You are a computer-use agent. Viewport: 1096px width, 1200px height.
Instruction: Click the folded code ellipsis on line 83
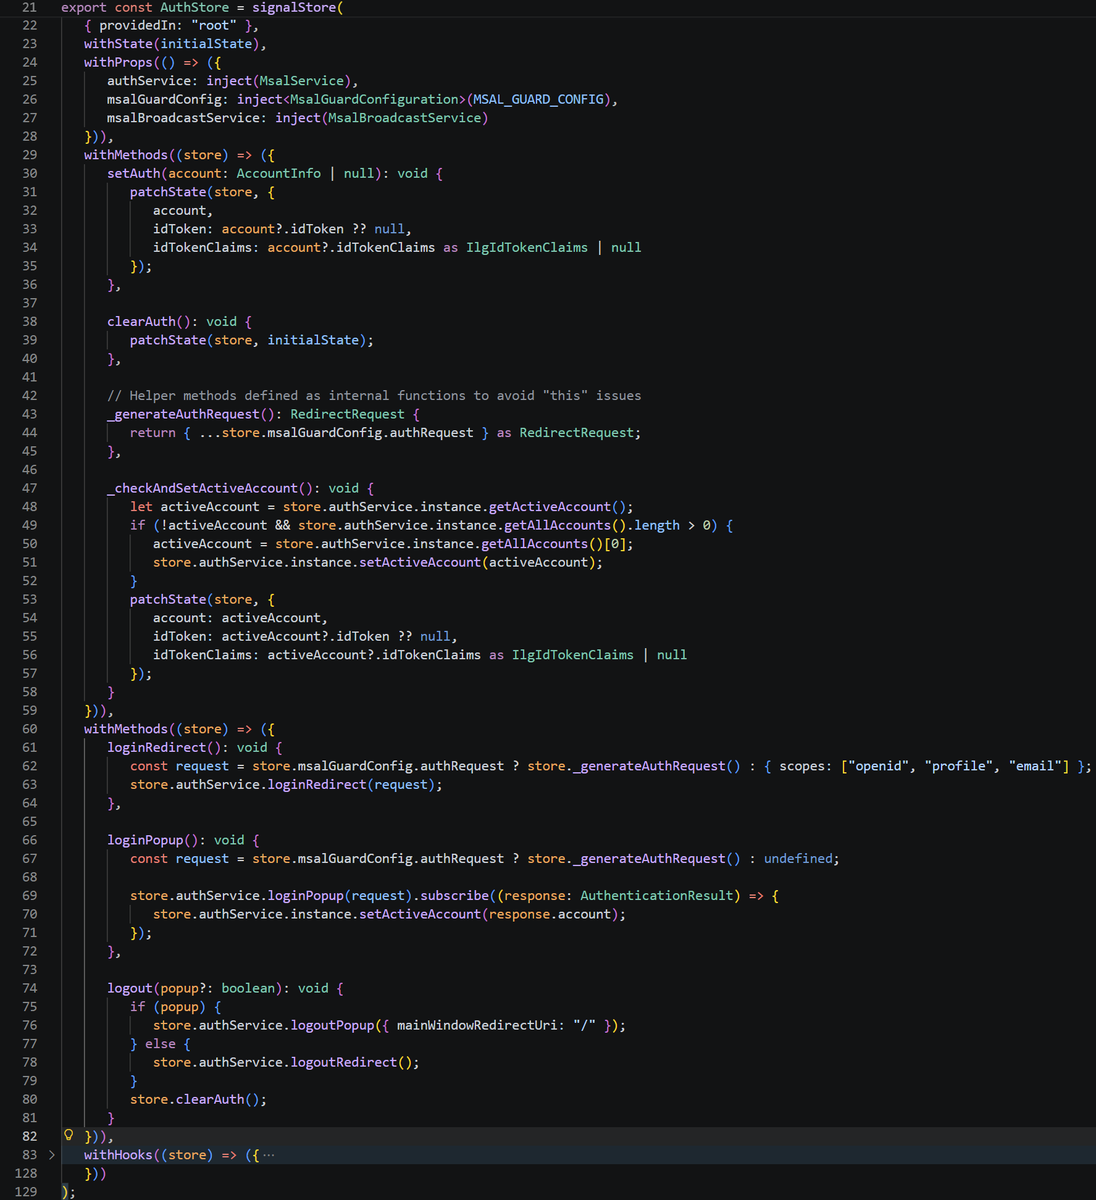click(x=268, y=1156)
